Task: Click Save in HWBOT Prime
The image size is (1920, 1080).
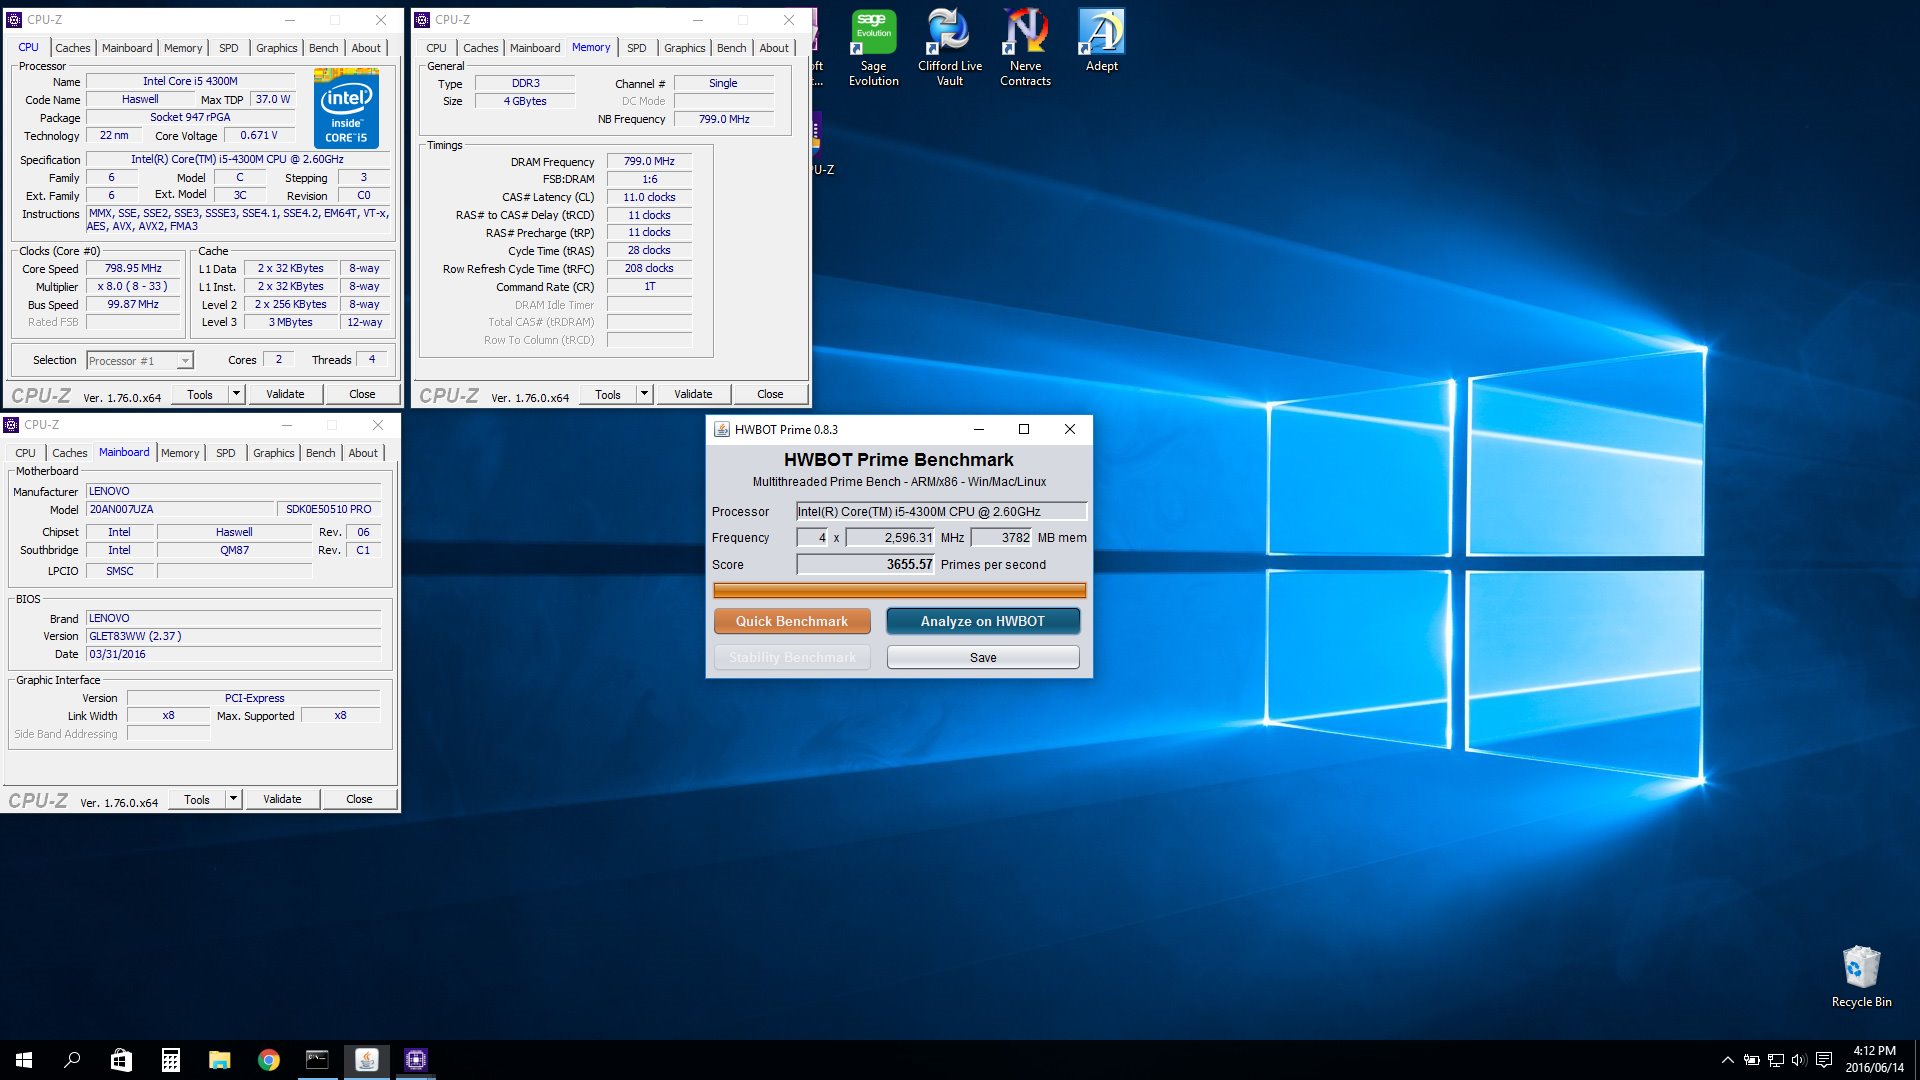Action: (x=983, y=657)
